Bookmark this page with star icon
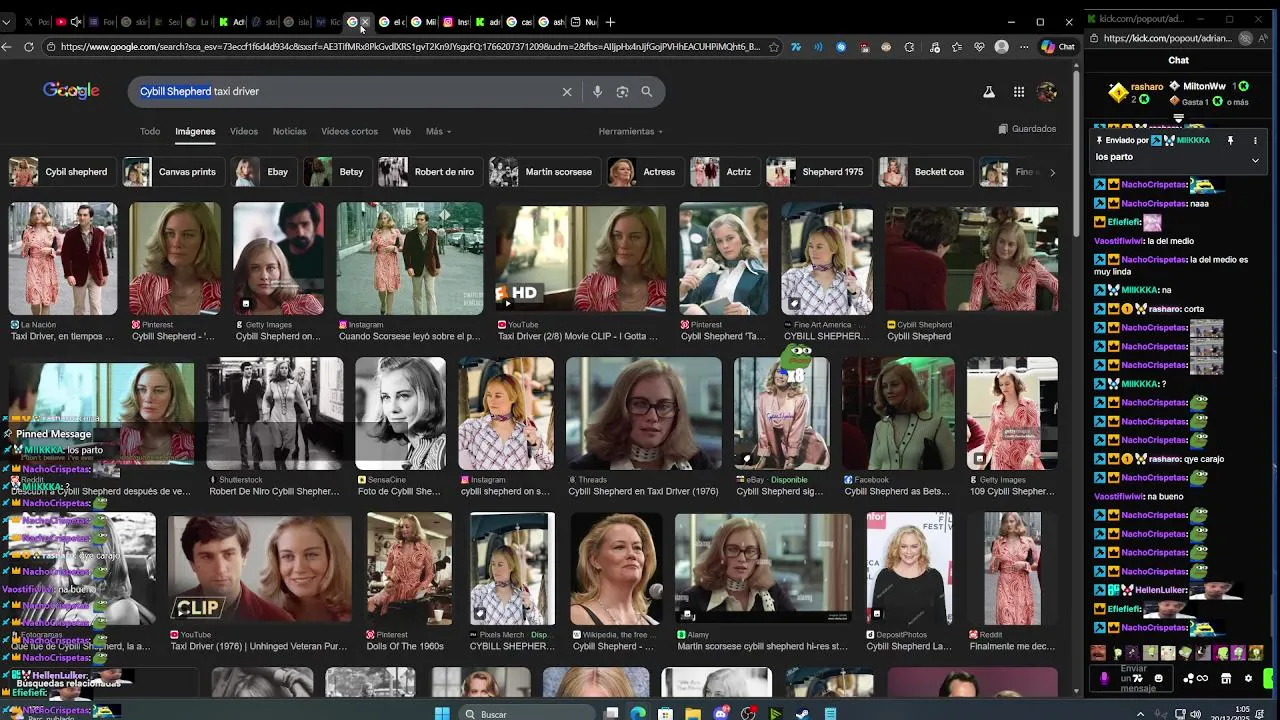 pyautogui.click(x=774, y=47)
